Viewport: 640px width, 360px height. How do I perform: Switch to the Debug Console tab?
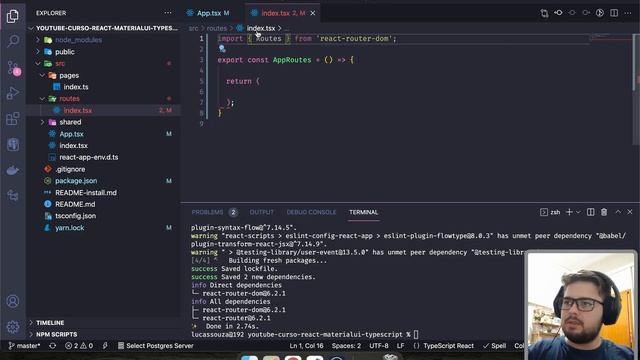pos(311,212)
